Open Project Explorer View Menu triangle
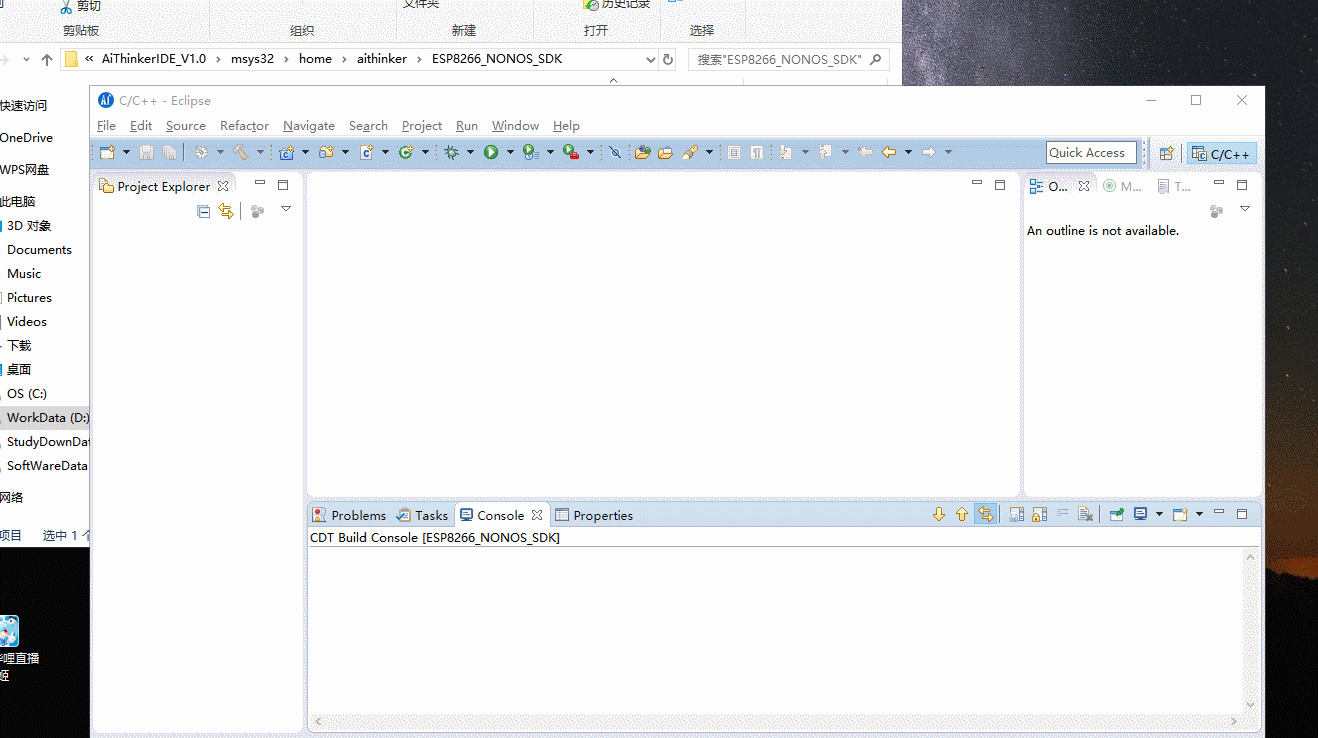 286,209
